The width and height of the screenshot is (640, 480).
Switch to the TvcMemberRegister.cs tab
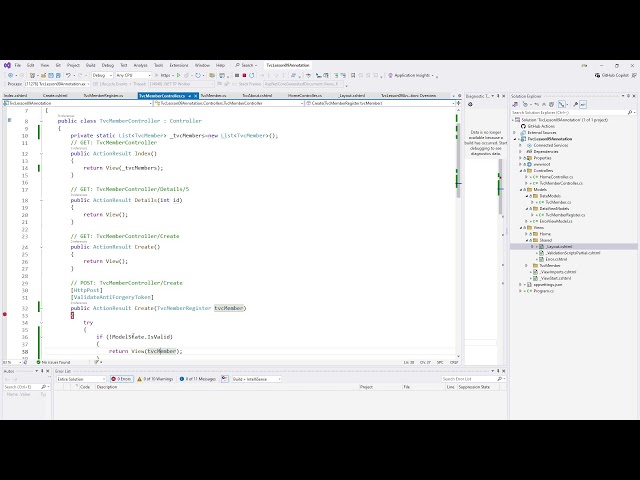103,96
